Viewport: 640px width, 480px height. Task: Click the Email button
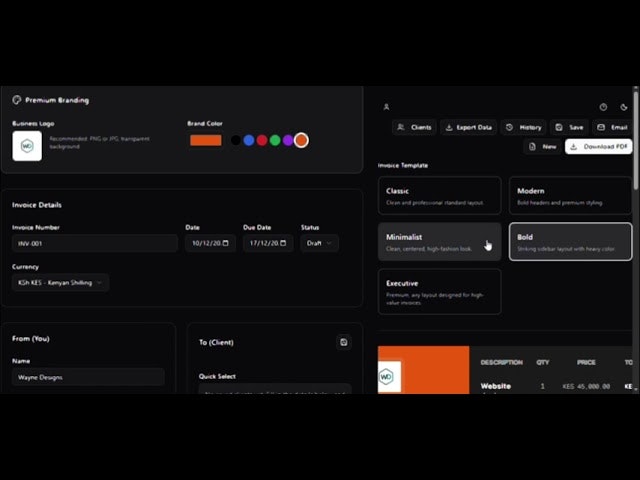pos(612,127)
